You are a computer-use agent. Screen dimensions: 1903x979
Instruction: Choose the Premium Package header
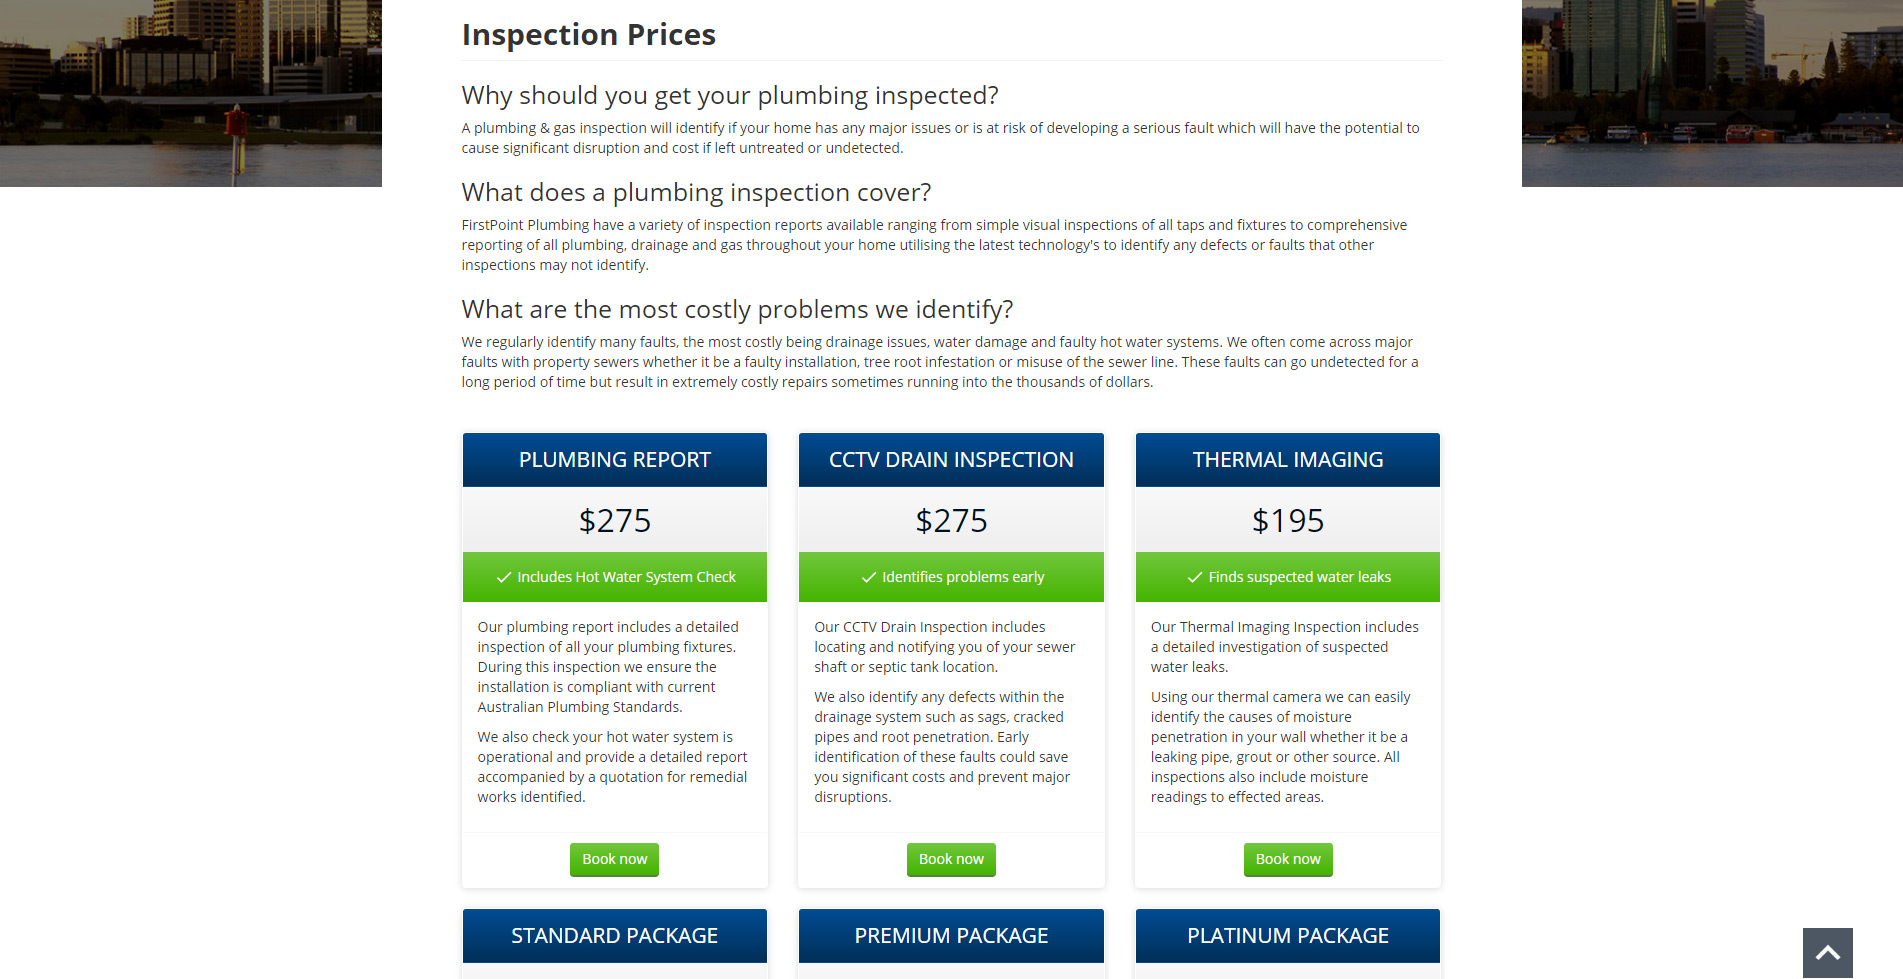click(x=951, y=936)
